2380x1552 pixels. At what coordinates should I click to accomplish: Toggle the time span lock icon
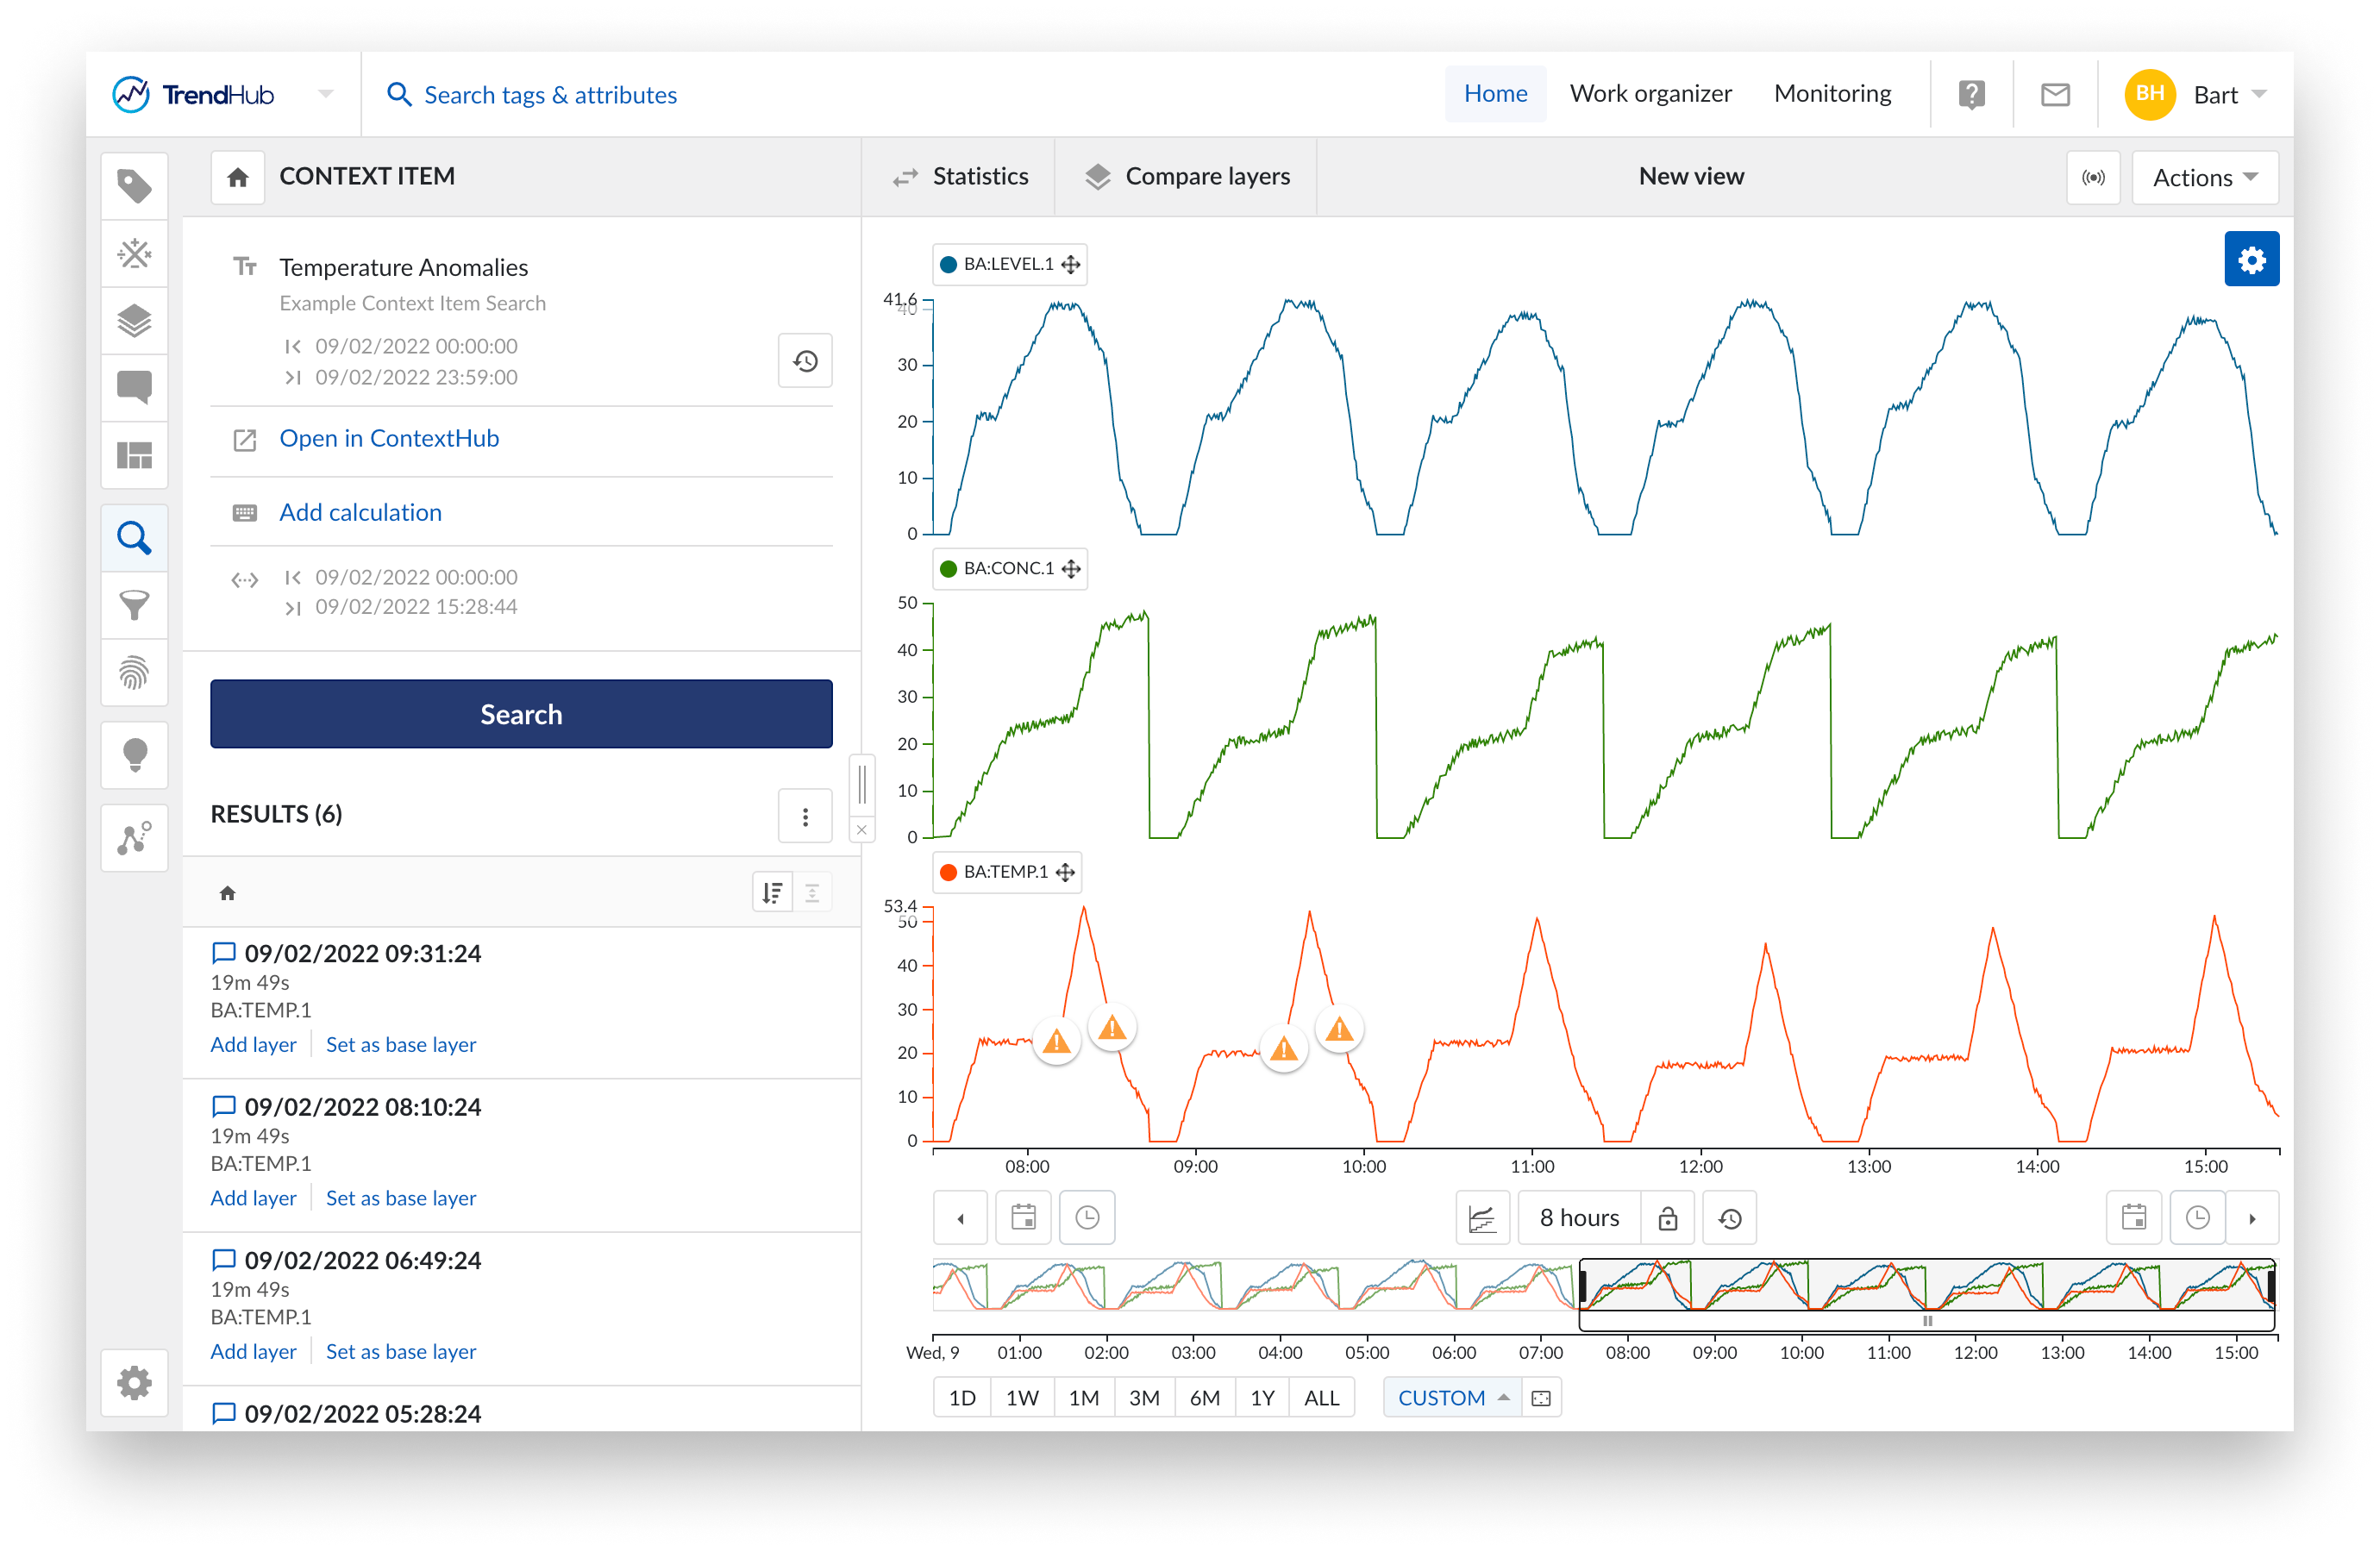[1667, 1218]
